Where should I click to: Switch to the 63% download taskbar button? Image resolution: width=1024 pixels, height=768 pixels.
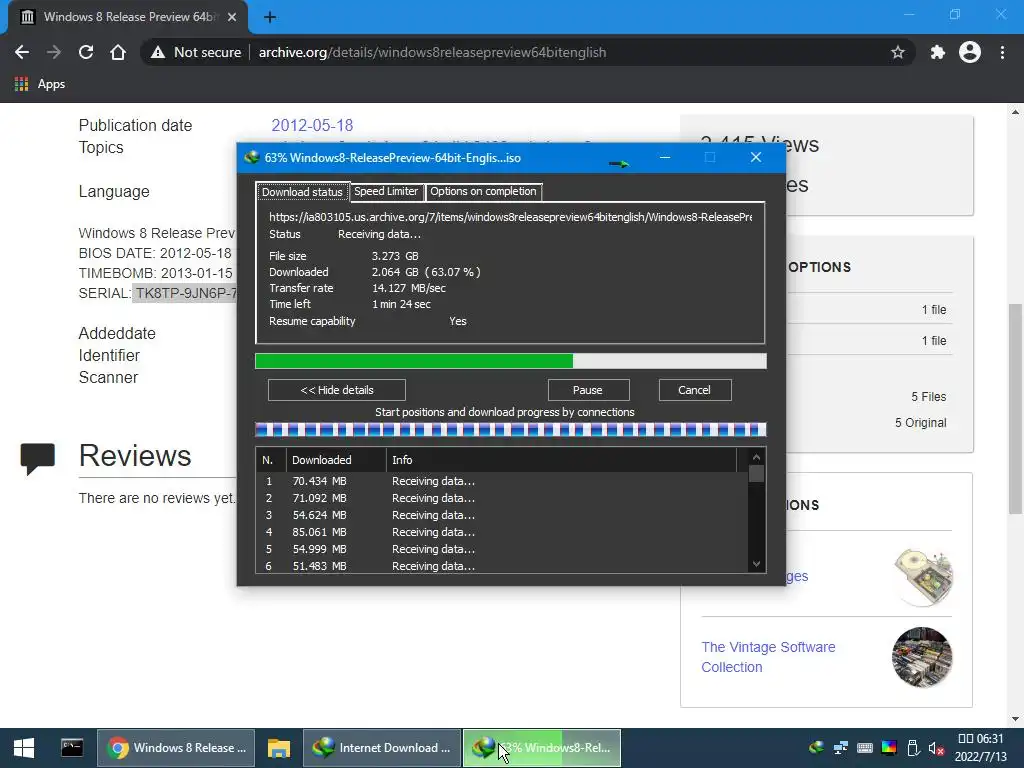tap(542, 748)
